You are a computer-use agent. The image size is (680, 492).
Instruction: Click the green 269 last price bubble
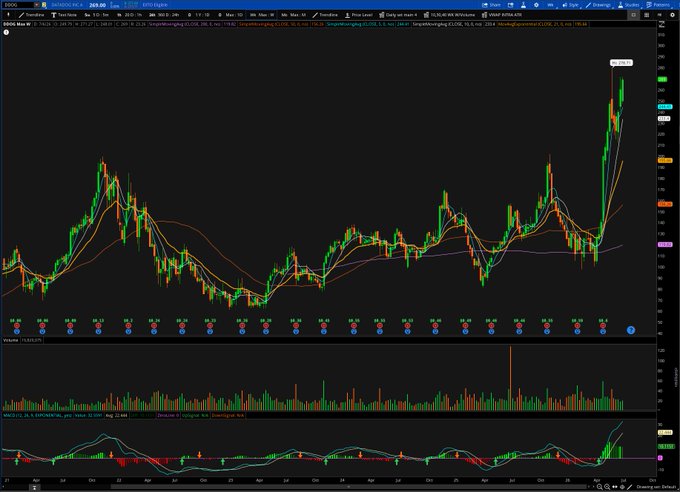[663, 79]
